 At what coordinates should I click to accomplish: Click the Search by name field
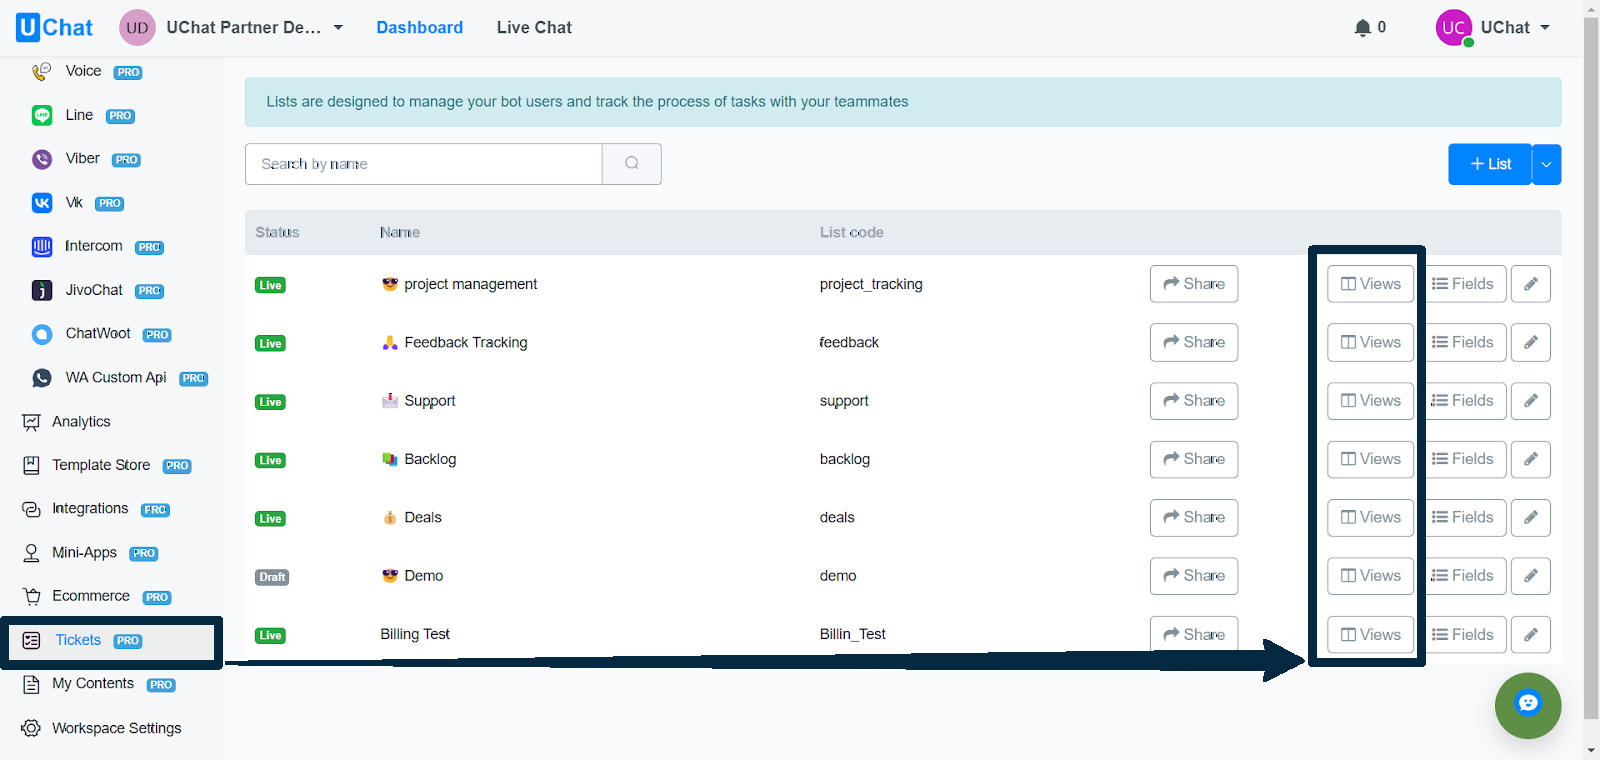click(x=424, y=164)
